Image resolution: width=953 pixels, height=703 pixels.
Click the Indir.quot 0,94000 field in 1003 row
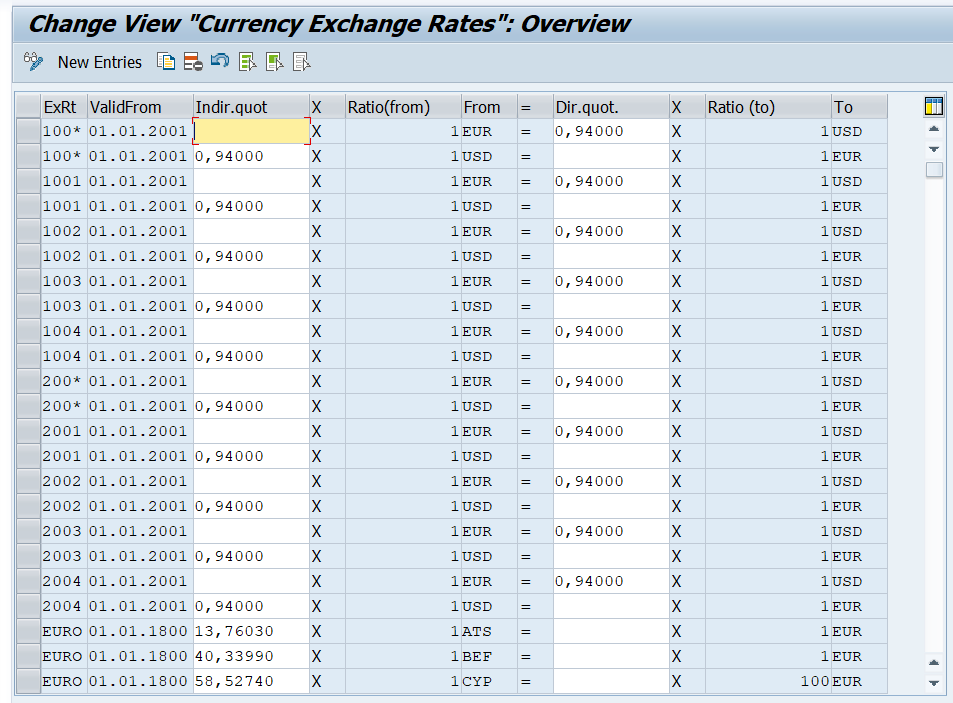point(252,306)
